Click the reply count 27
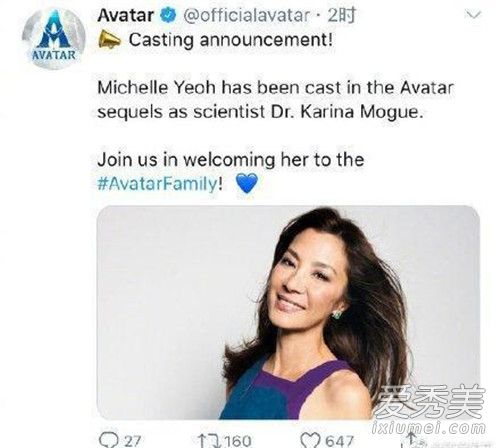 pyautogui.click(x=133, y=441)
